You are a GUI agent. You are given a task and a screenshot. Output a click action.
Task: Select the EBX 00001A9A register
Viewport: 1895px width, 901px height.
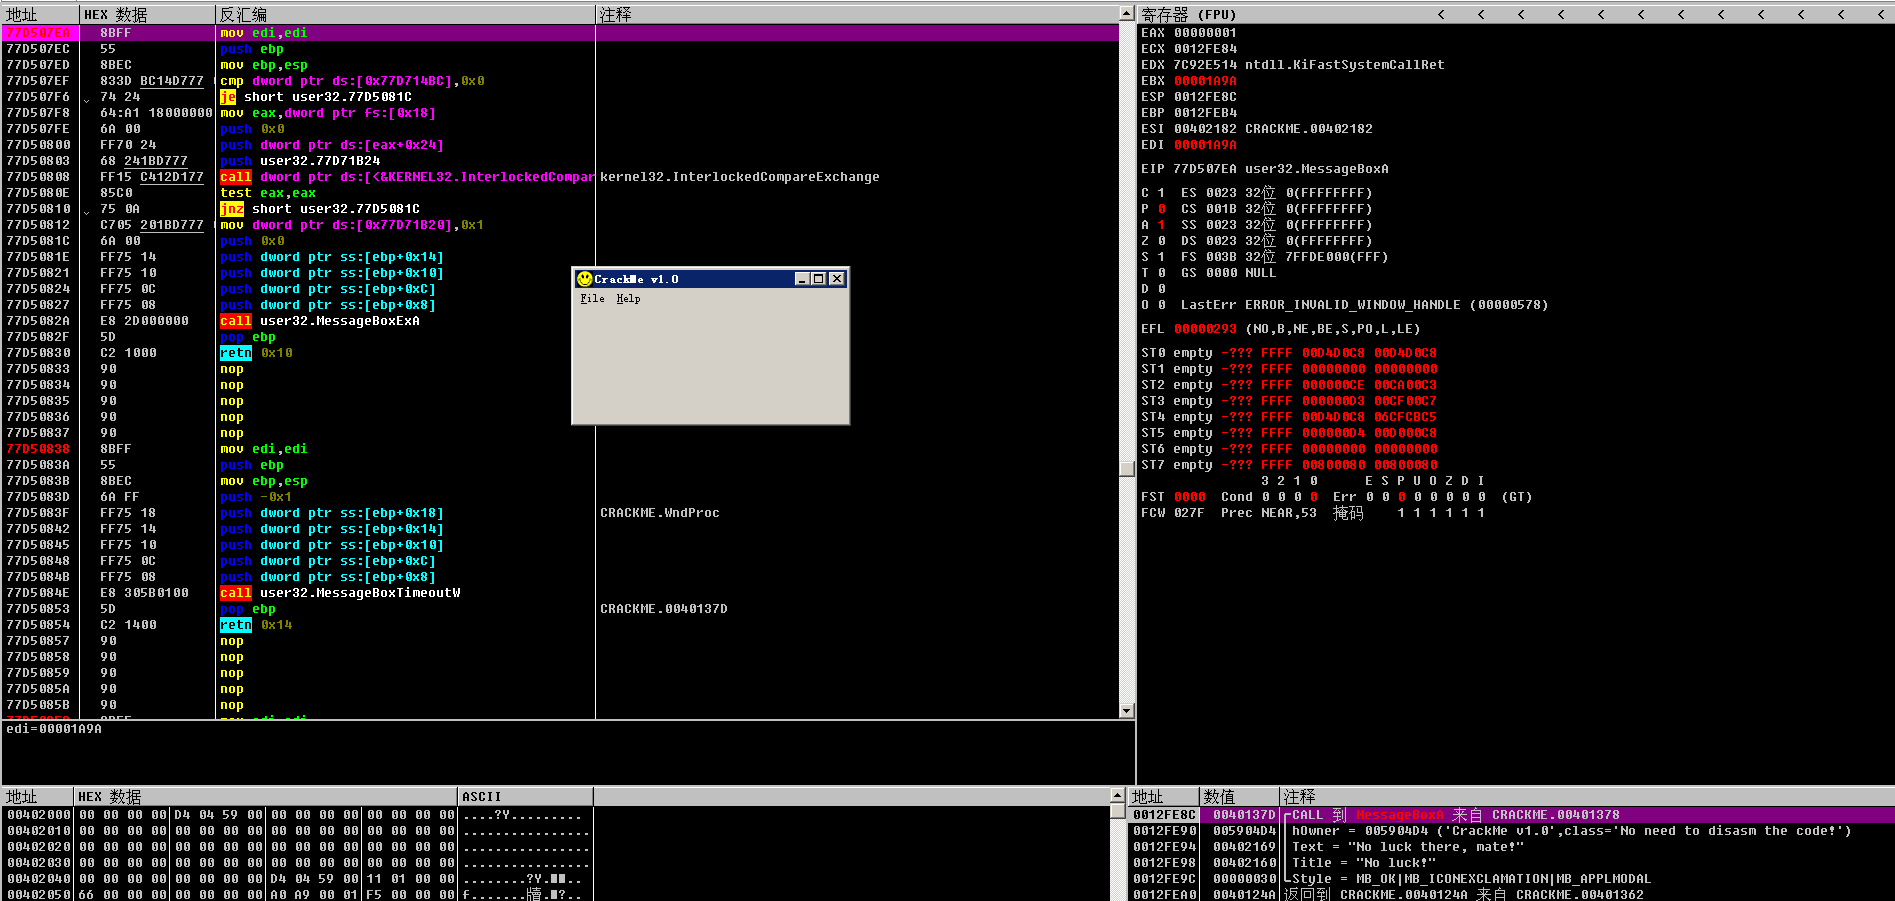1189,81
